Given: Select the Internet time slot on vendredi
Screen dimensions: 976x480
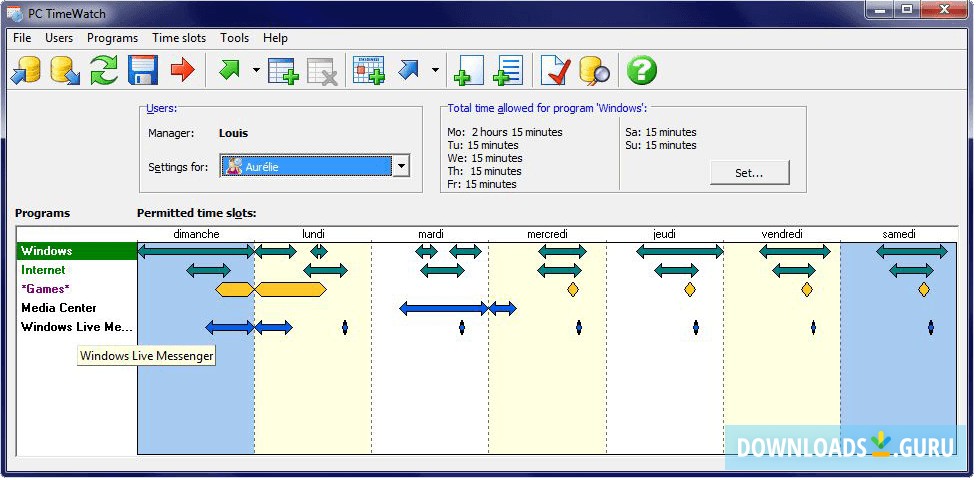Looking at the screenshot, I should coord(794,270).
